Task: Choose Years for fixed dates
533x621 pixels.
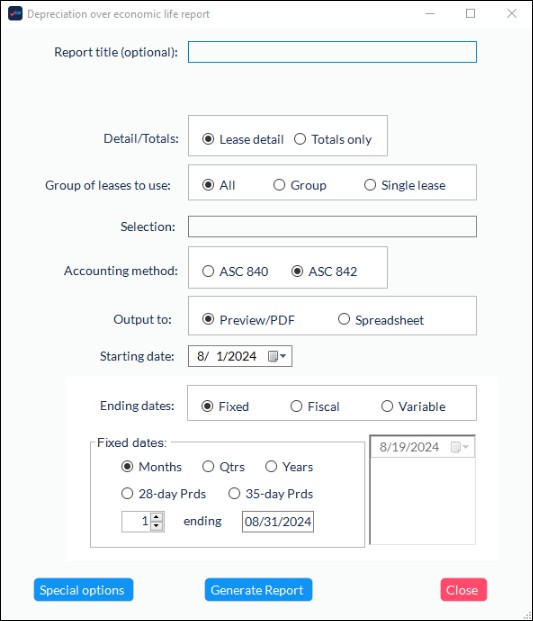Action: click(x=289, y=467)
